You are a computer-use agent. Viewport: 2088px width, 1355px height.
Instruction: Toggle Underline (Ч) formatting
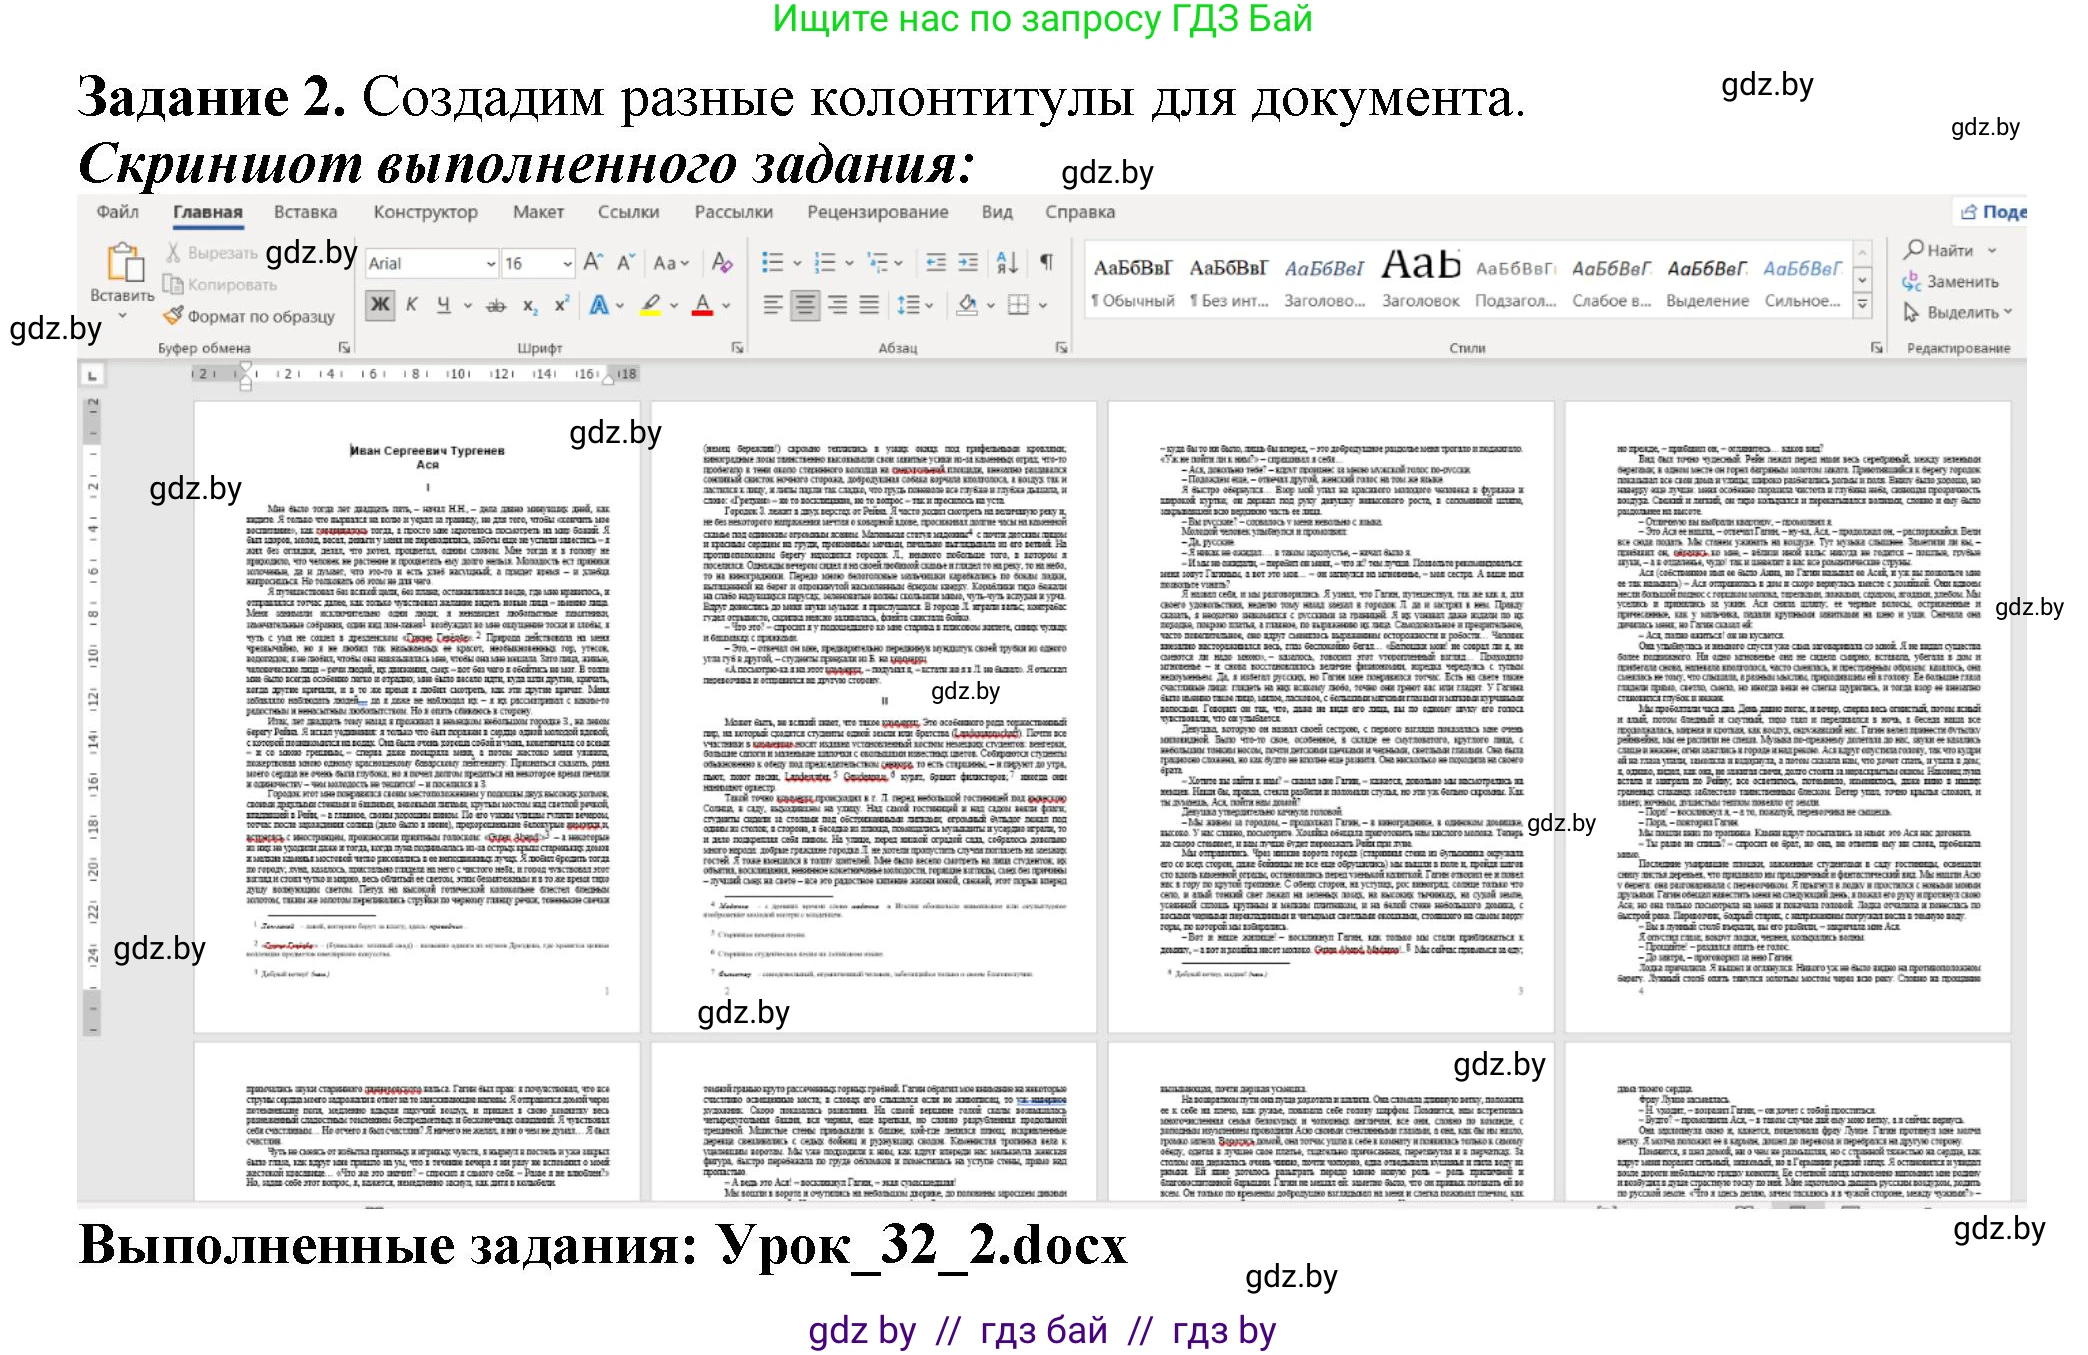point(443,304)
